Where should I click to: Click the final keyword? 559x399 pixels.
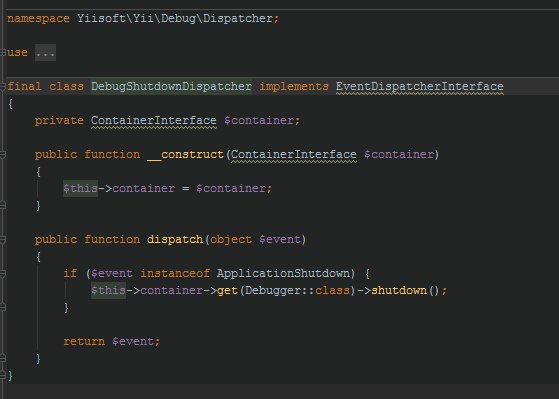(x=24, y=86)
